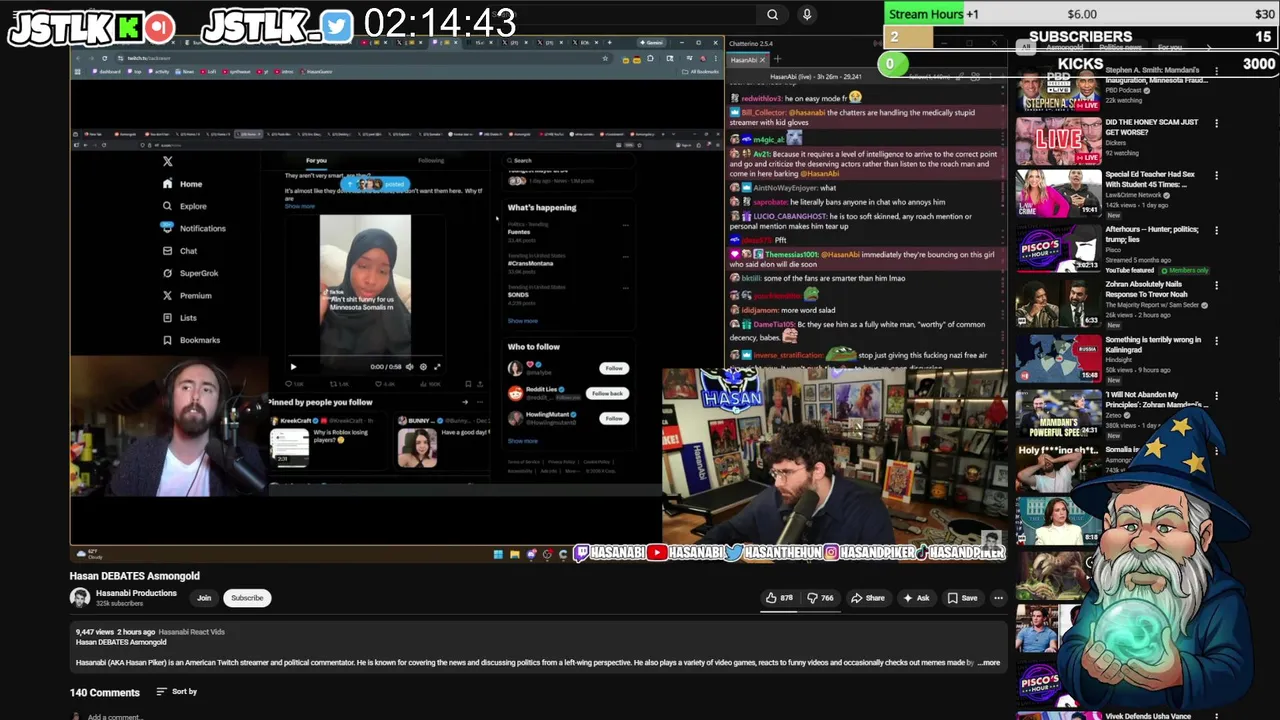
Task: Open the #CransMontana trending topic
Action: [531, 263]
